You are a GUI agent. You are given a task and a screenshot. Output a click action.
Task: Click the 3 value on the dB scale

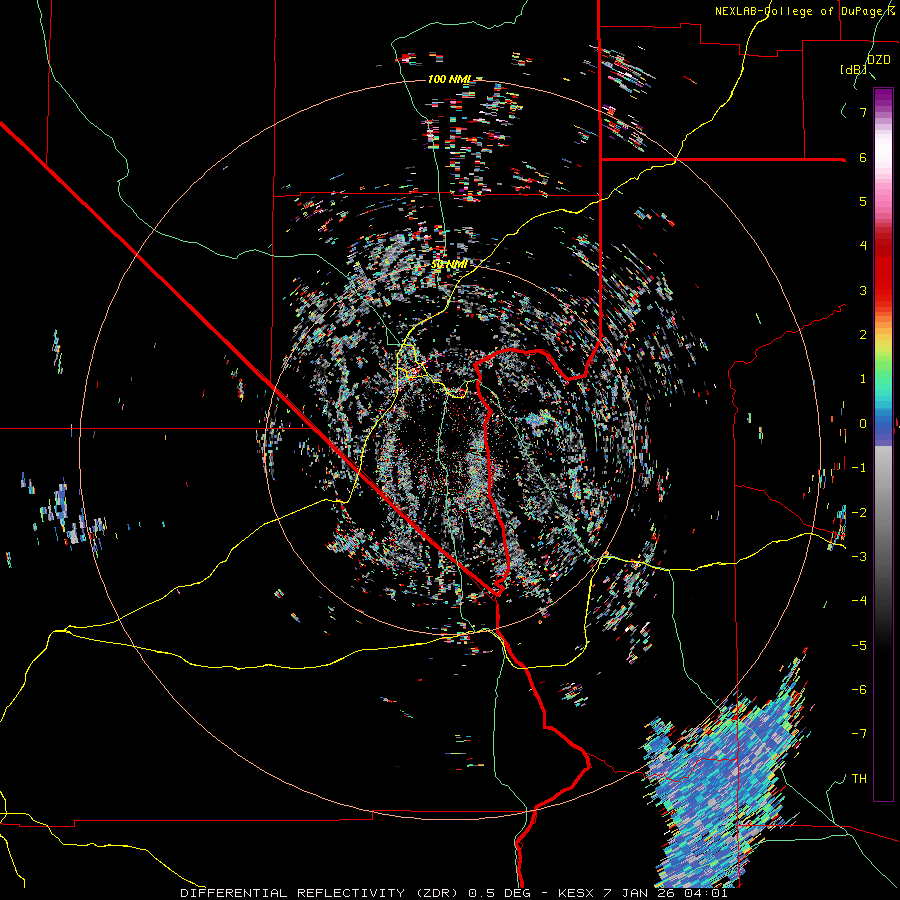[863, 290]
